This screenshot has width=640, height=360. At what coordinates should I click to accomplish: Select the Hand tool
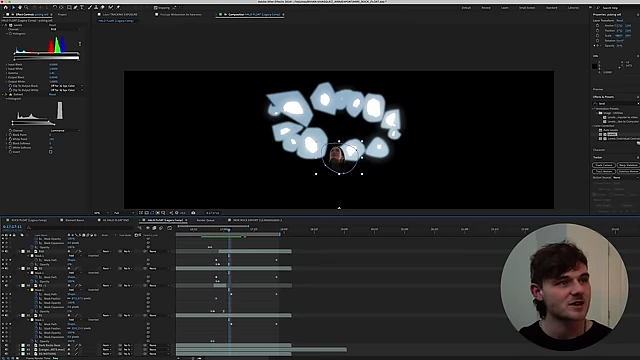tap(20, 7)
